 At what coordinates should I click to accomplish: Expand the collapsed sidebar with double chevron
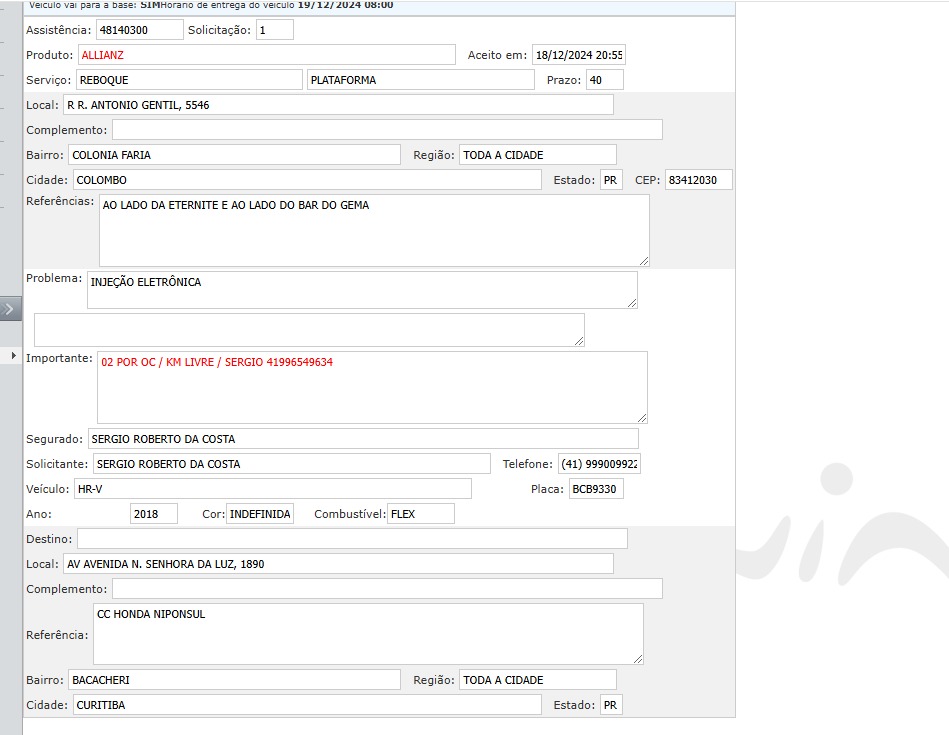click(10, 309)
